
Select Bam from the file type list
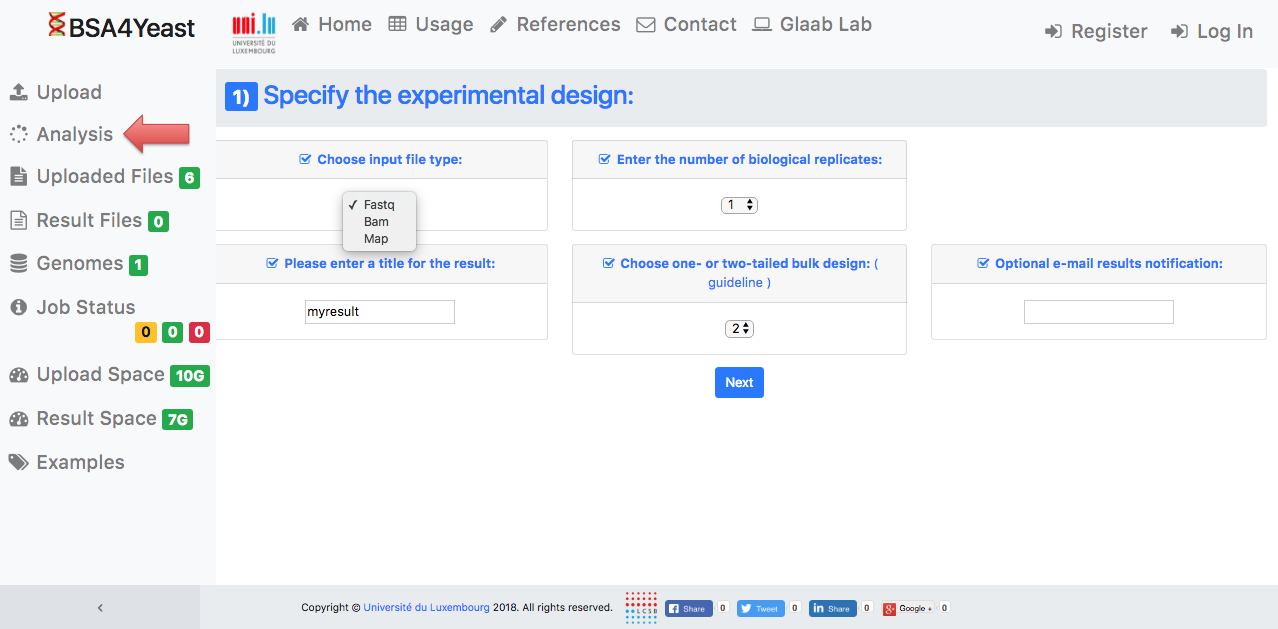[x=376, y=222]
